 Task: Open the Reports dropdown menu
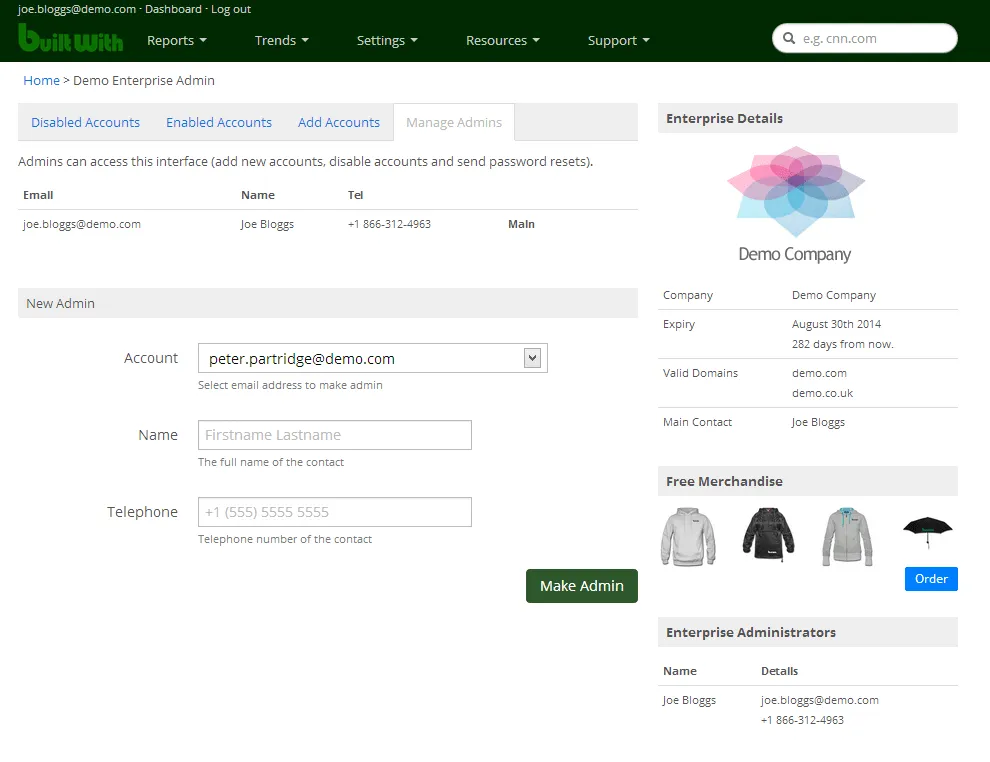tap(176, 41)
